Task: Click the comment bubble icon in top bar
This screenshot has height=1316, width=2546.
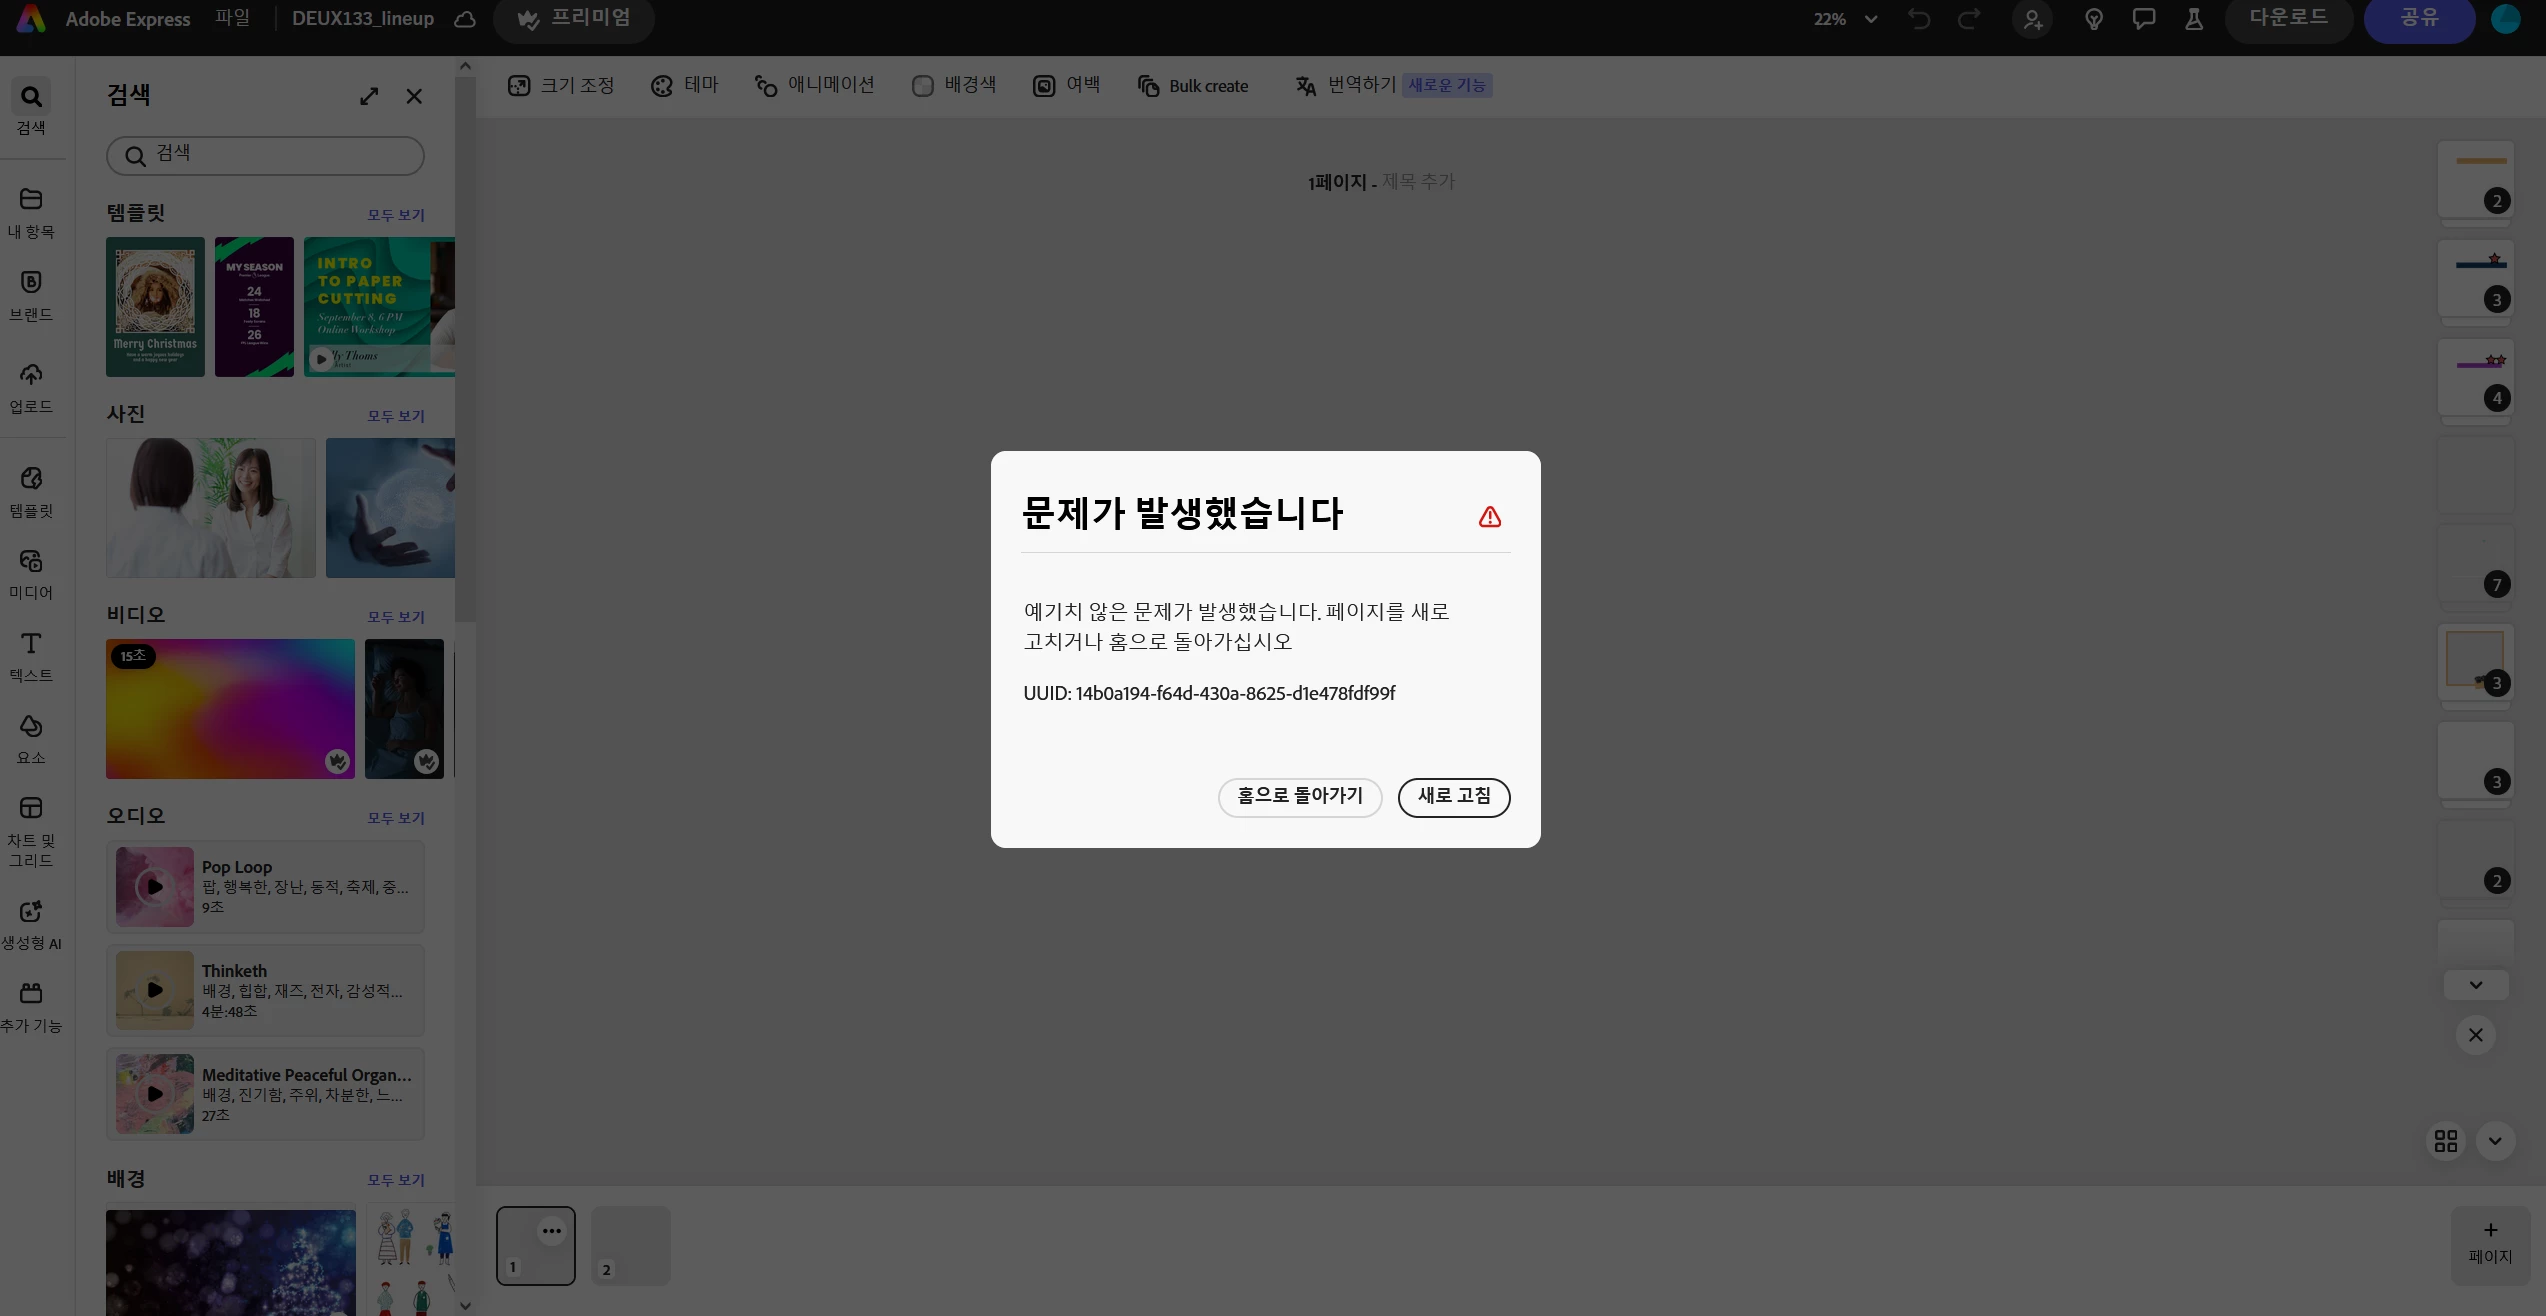Action: tap(2143, 19)
